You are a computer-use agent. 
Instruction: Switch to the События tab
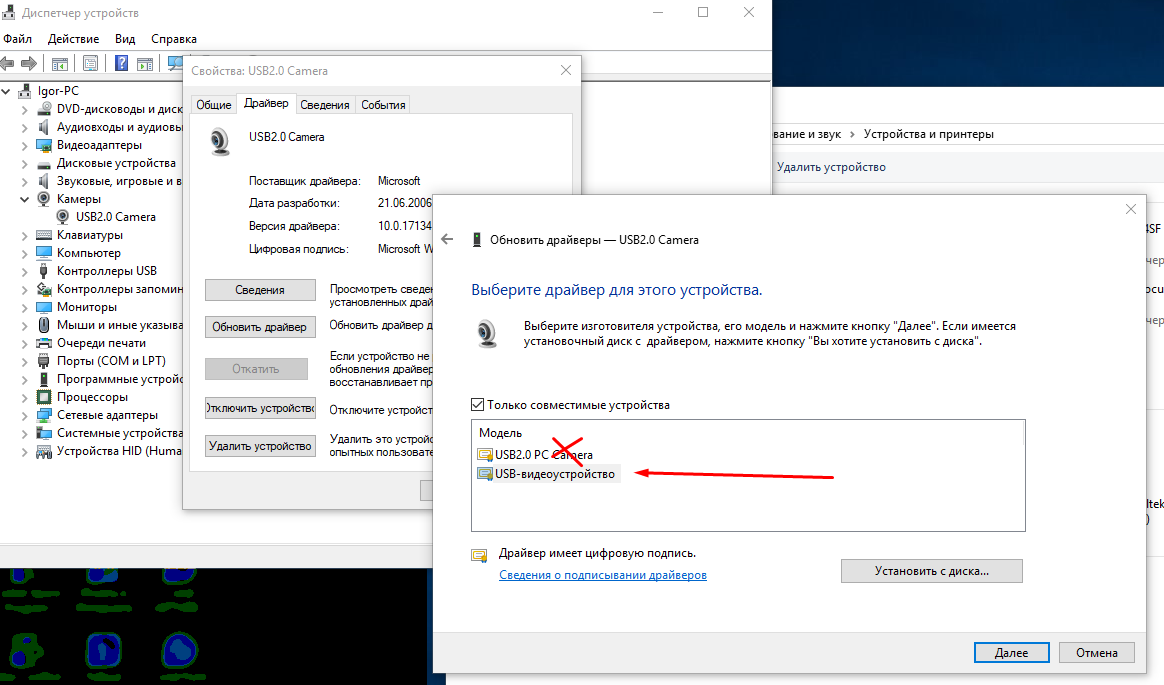[x=383, y=105]
